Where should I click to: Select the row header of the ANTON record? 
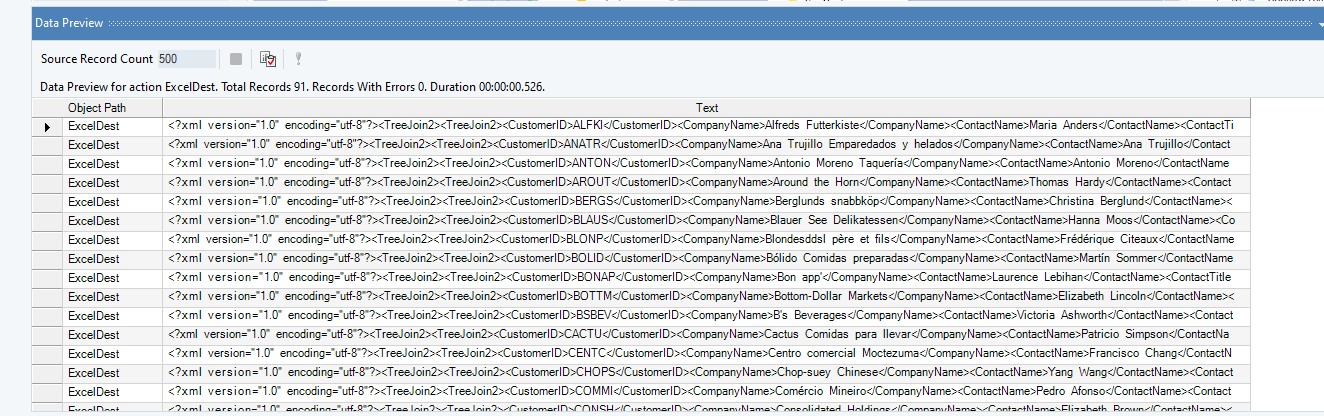pos(47,164)
